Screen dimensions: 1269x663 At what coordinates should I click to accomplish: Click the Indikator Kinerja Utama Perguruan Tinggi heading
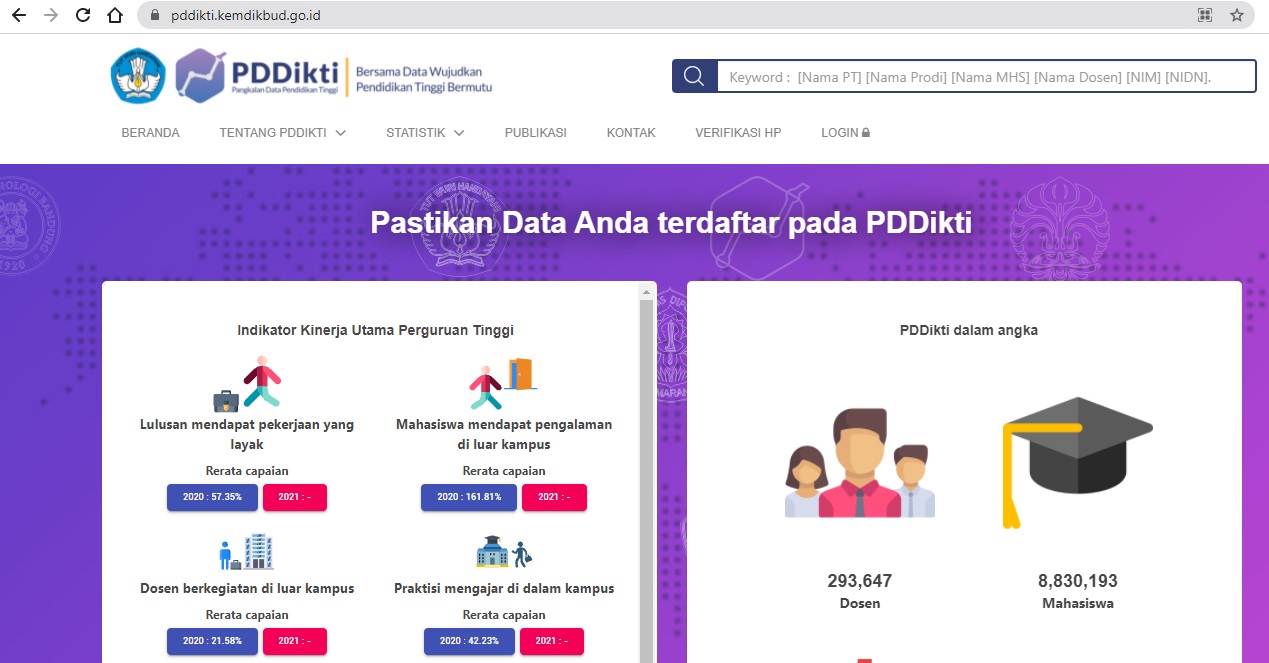[x=376, y=330]
